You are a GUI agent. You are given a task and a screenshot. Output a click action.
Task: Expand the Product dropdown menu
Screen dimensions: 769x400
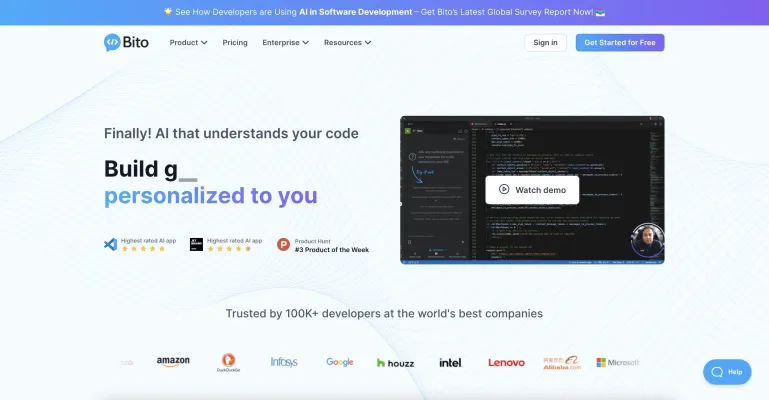click(188, 43)
